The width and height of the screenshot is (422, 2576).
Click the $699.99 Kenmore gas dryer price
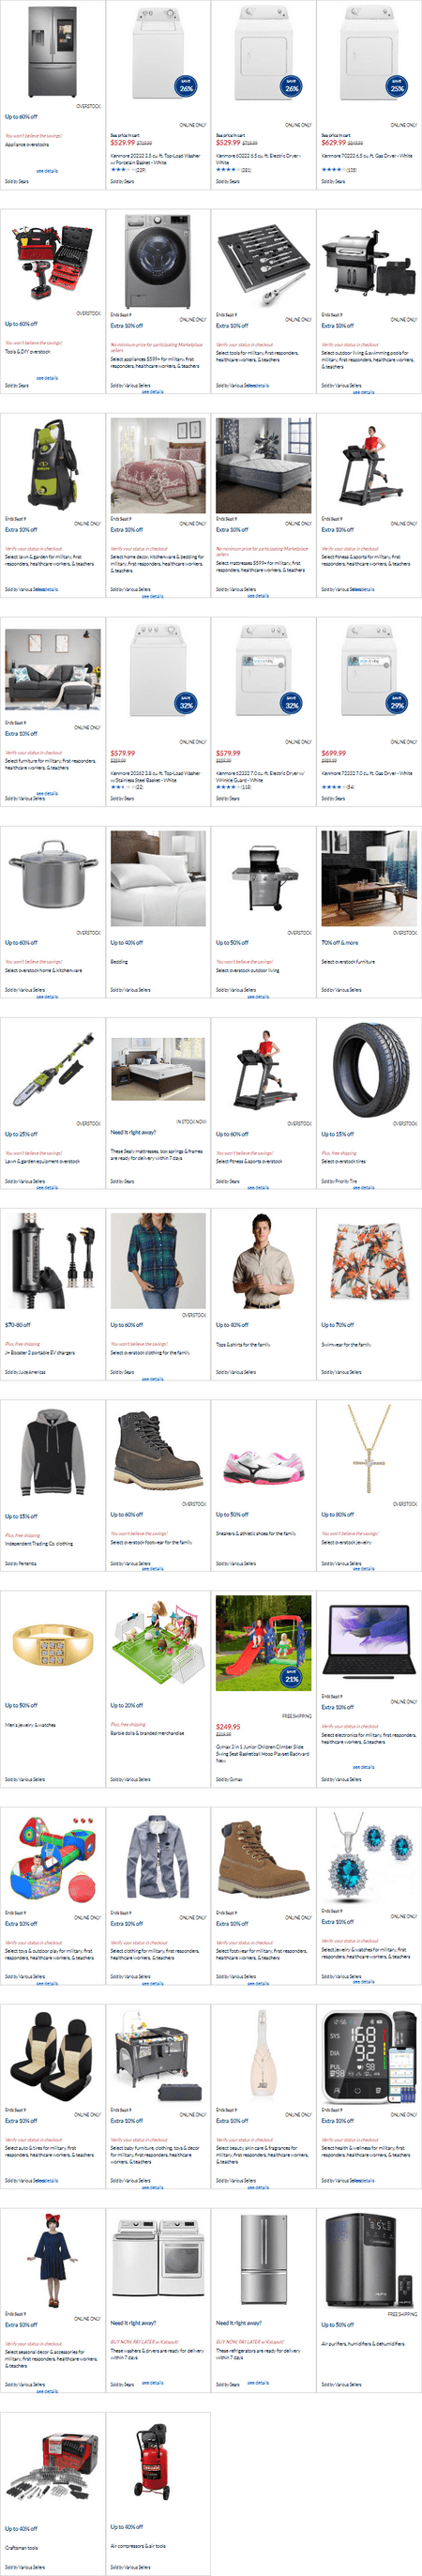(334, 753)
